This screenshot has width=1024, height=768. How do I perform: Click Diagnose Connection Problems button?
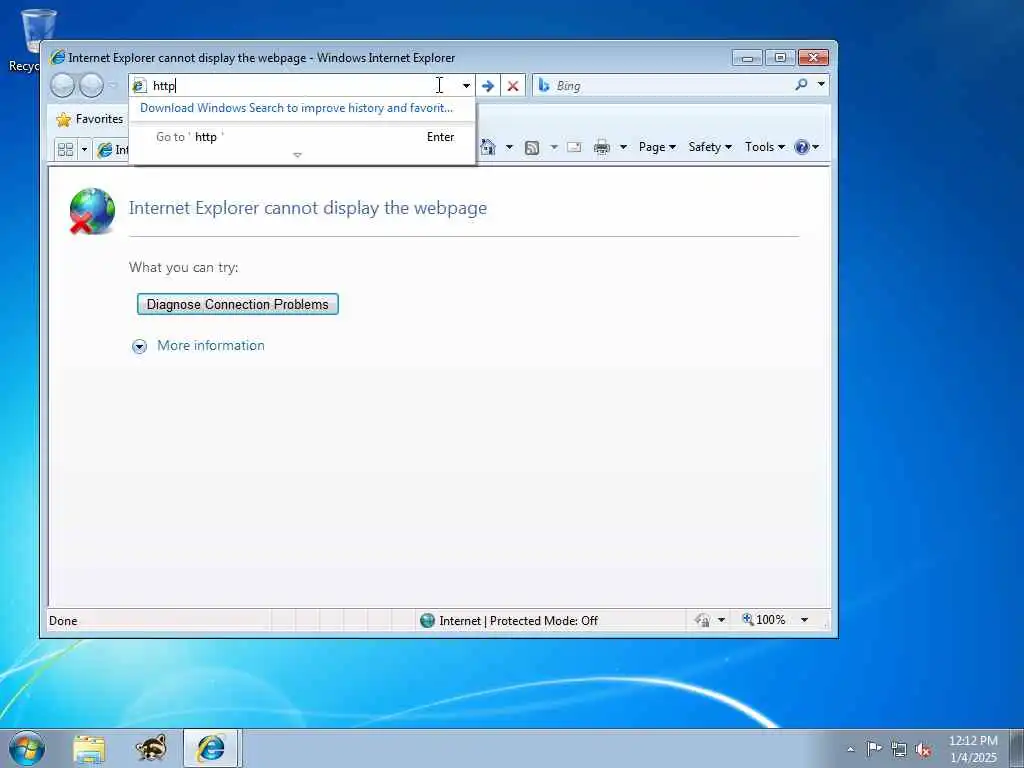point(238,304)
